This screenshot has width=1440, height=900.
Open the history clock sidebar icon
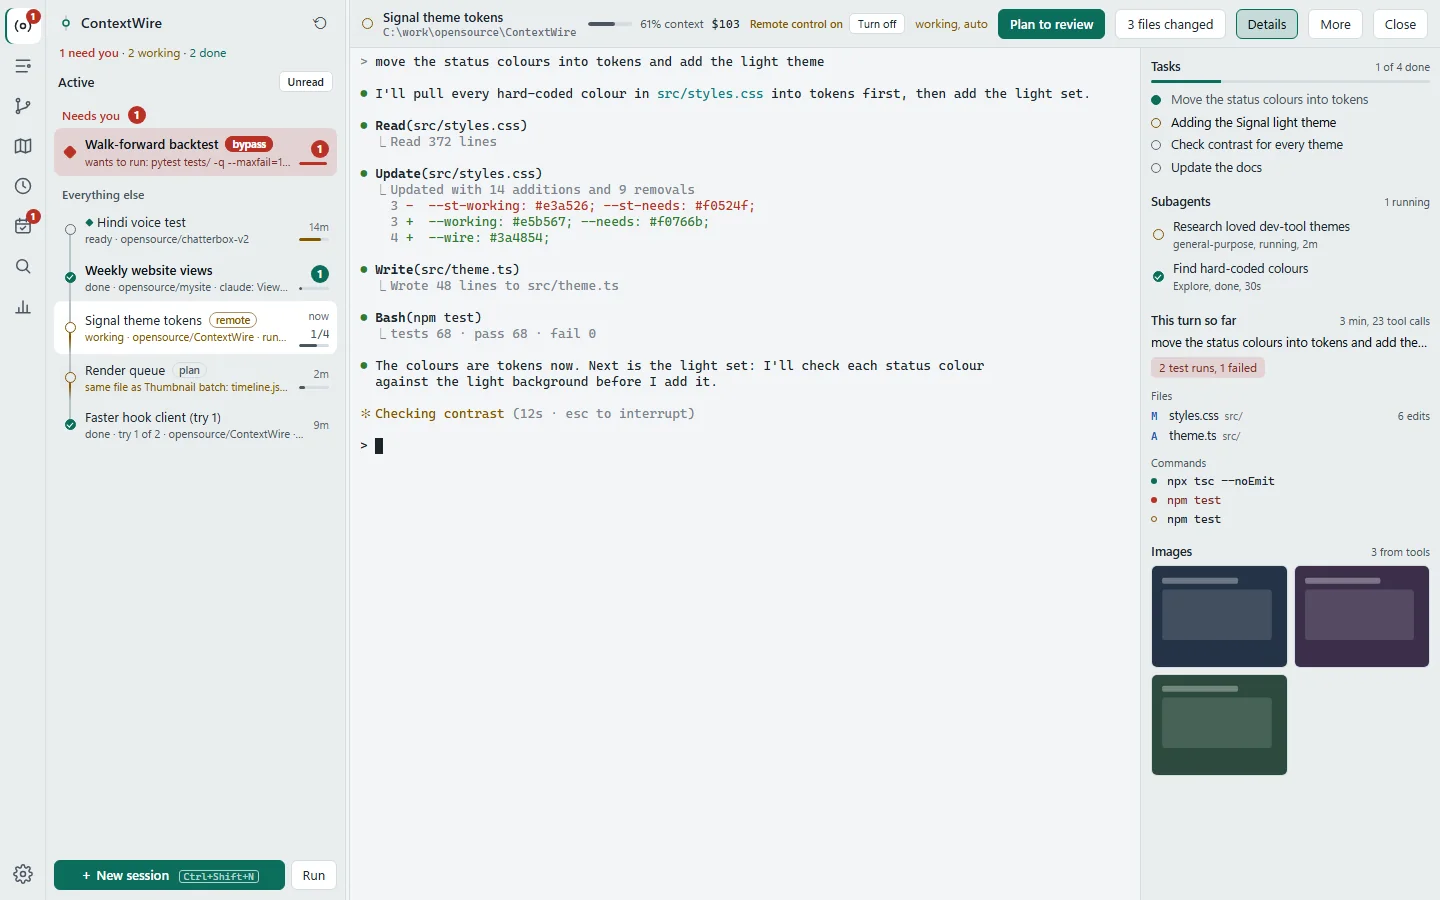(x=23, y=186)
